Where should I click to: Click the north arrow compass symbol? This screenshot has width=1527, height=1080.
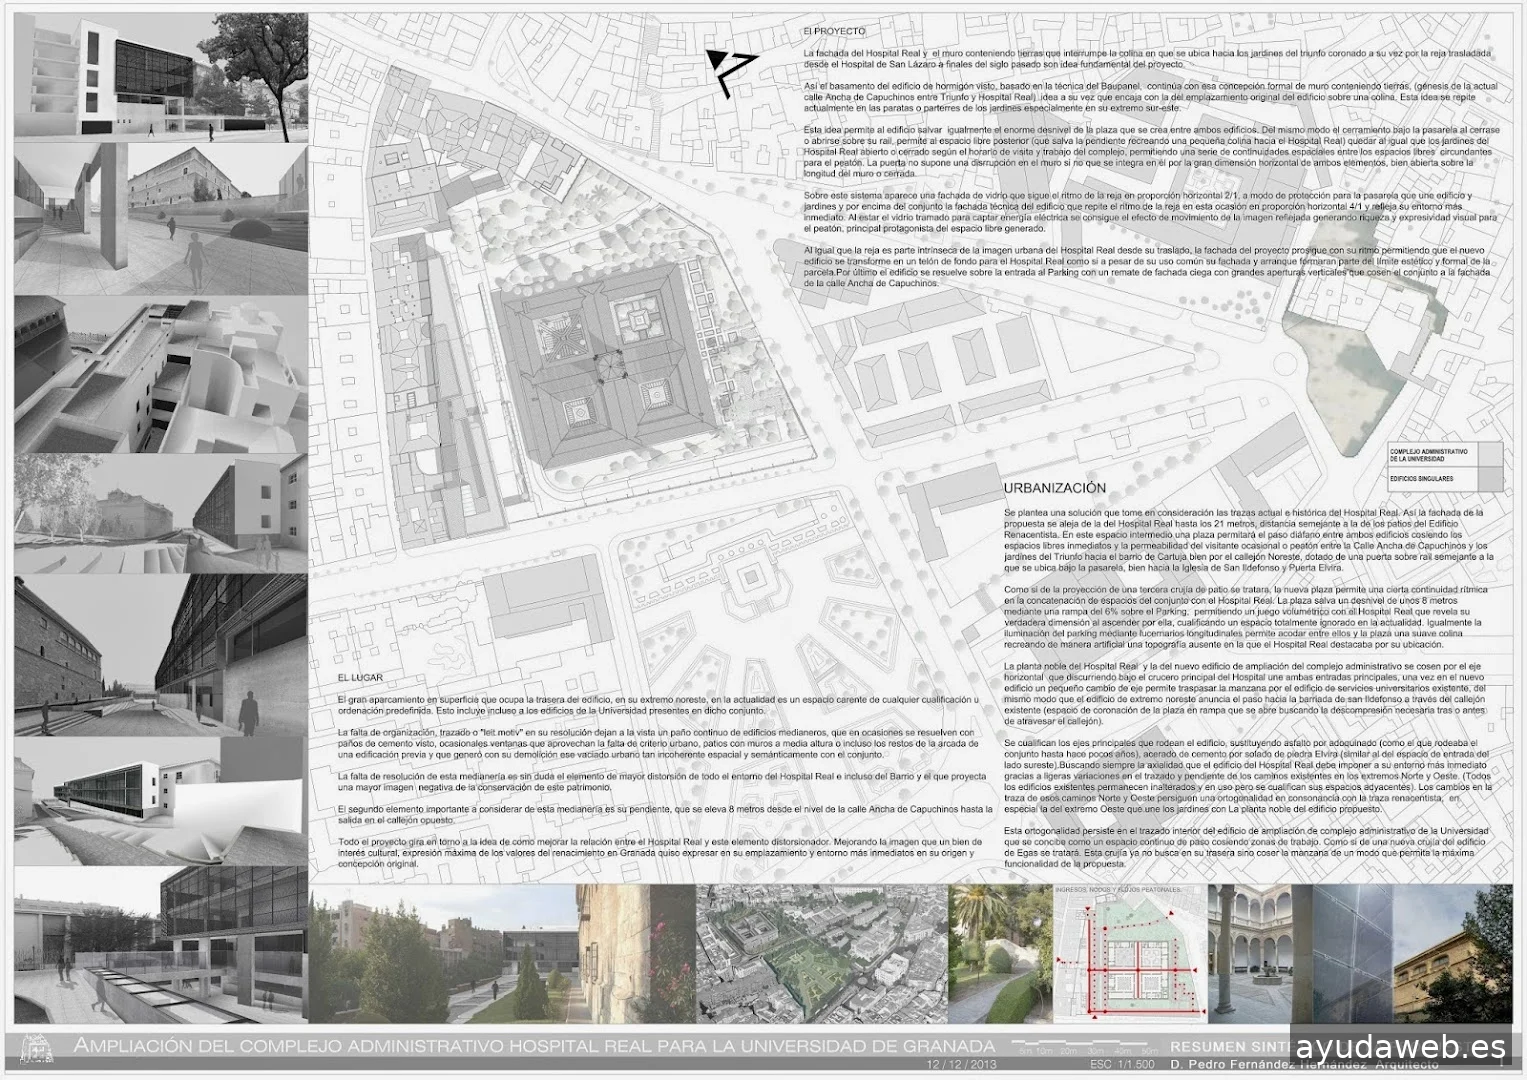point(728,71)
